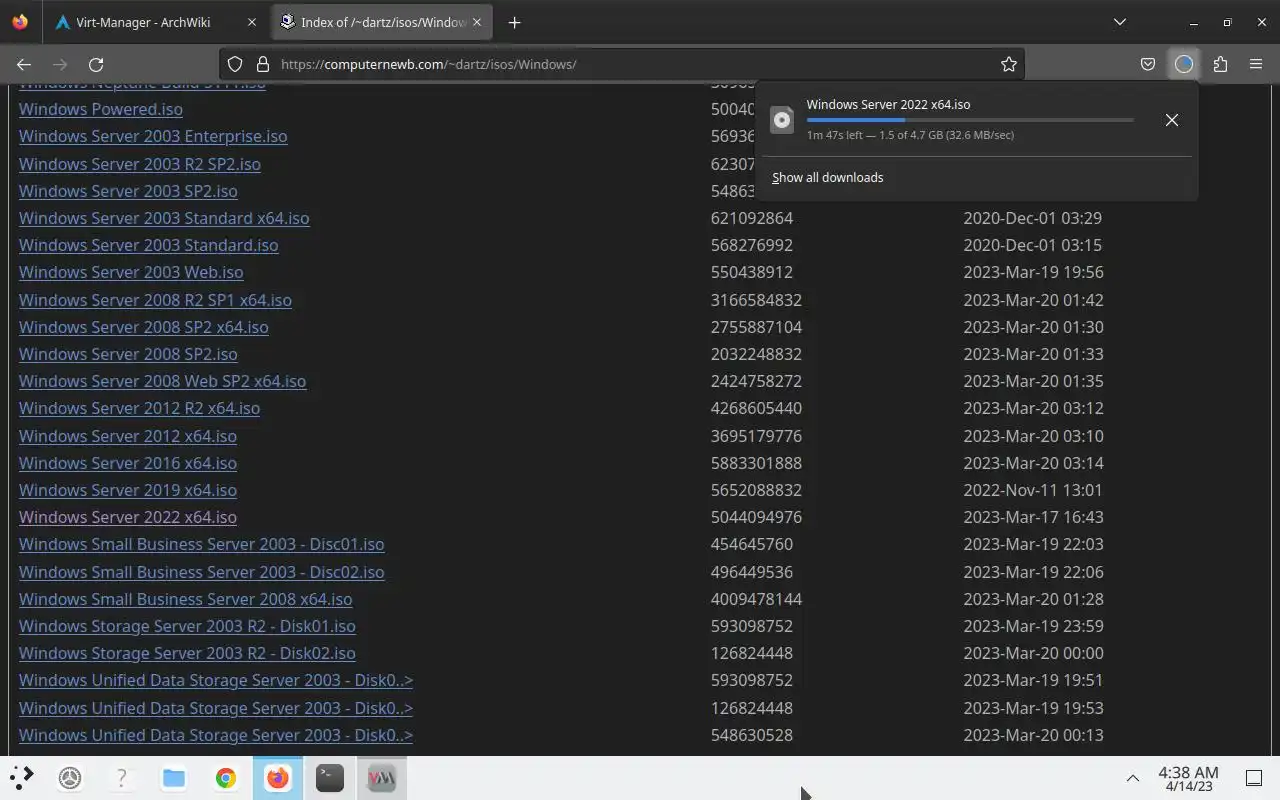Open the Firefox View pinned icon

click(20, 22)
